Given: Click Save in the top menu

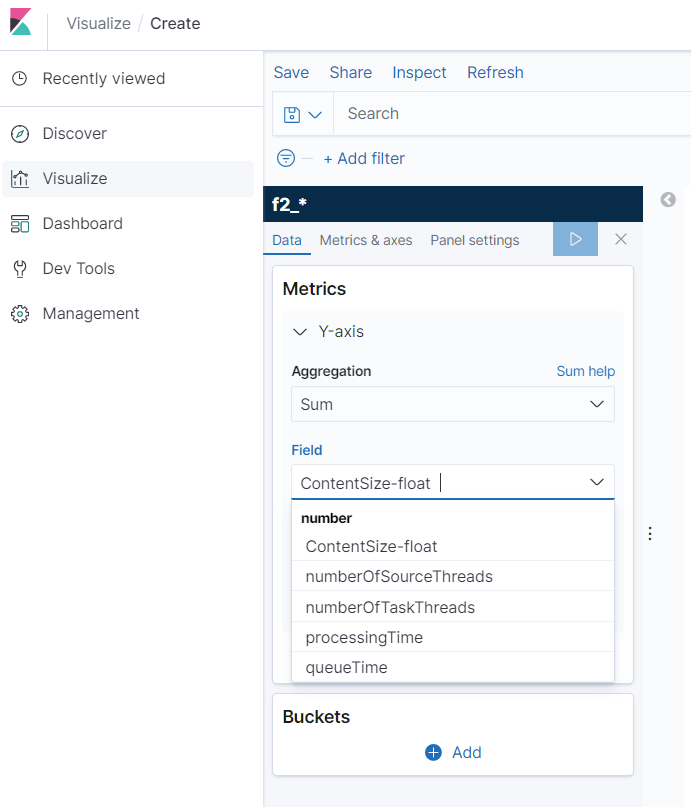Looking at the screenshot, I should pos(291,73).
